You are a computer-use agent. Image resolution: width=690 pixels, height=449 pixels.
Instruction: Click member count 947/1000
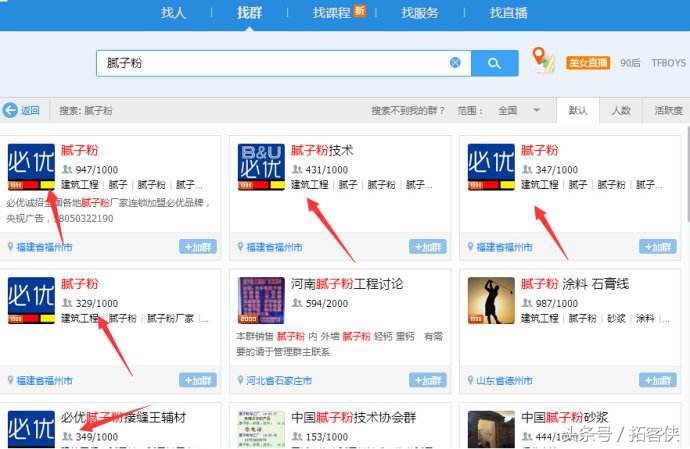click(x=96, y=170)
